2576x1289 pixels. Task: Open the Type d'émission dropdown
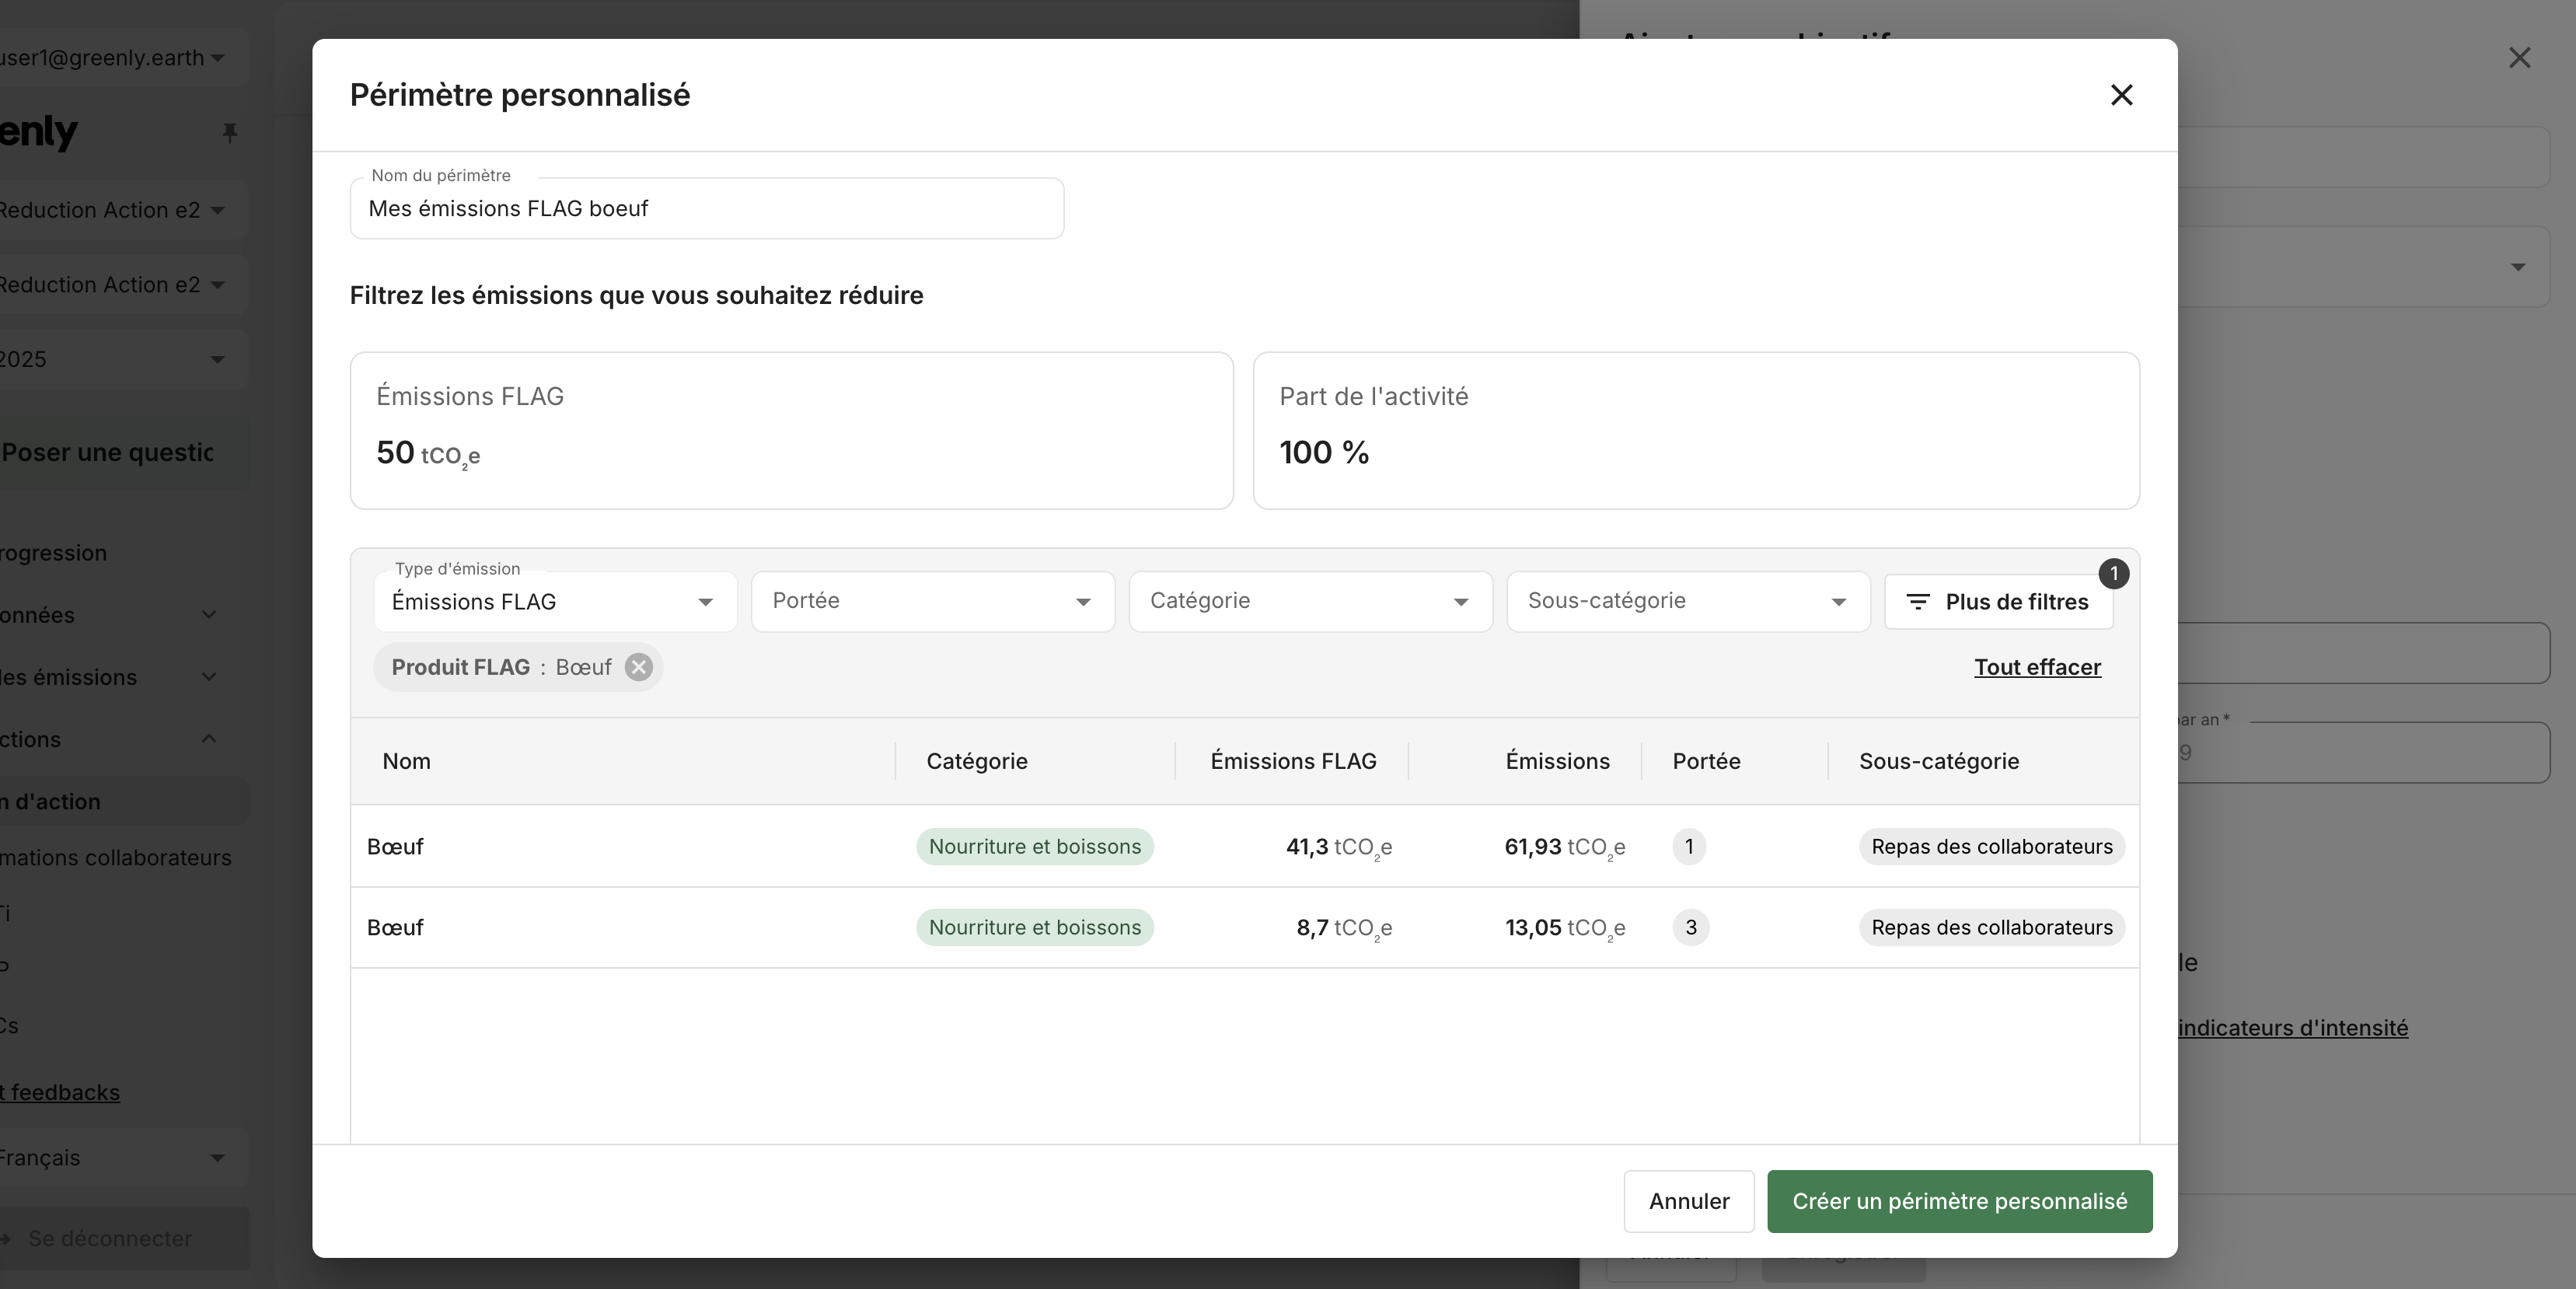555,602
